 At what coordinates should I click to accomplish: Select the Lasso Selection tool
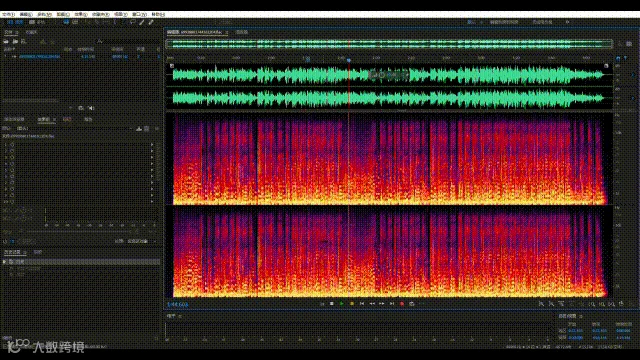point(133,22)
